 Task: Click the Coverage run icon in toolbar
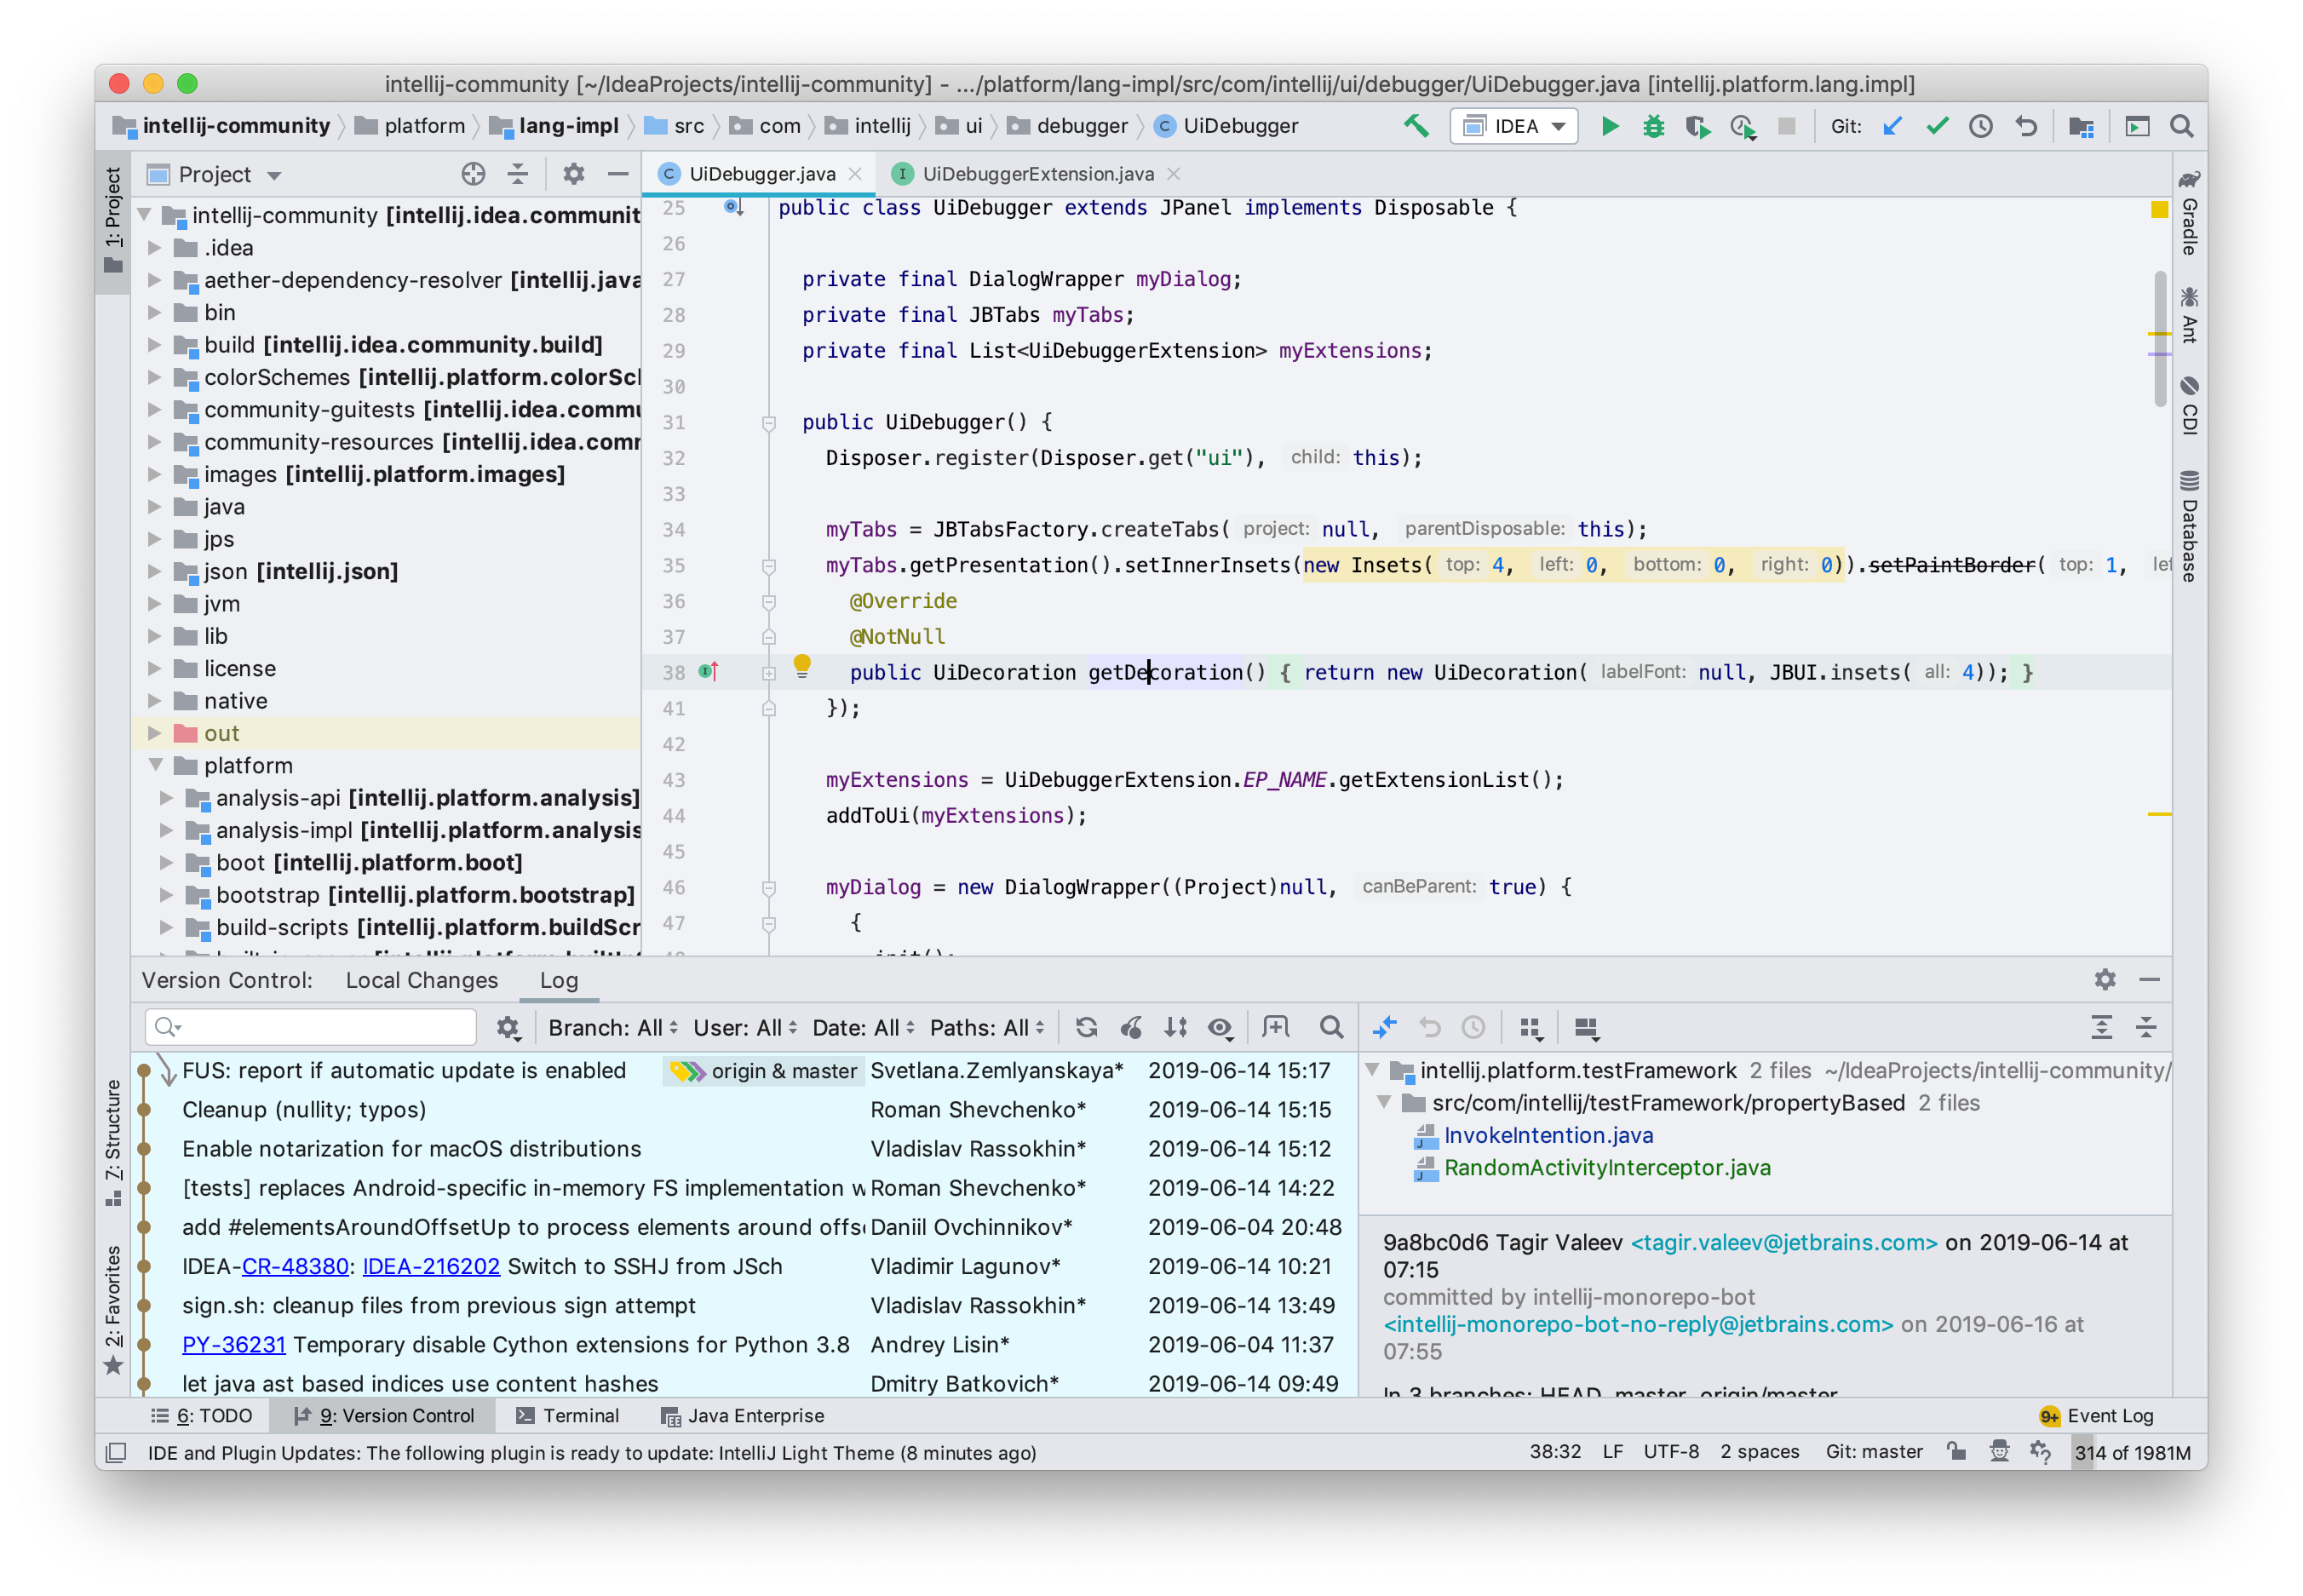(1692, 126)
